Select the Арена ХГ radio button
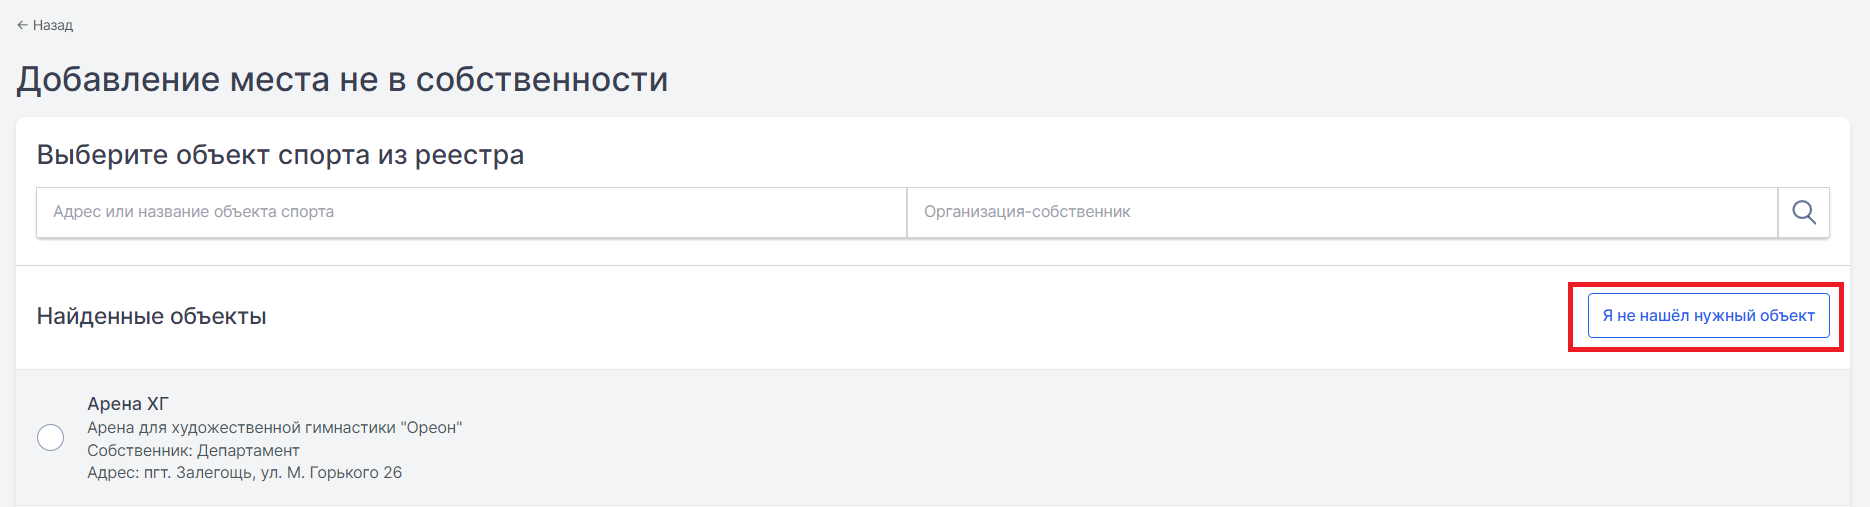Screen dimensions: 1870x507 [50, 438]
